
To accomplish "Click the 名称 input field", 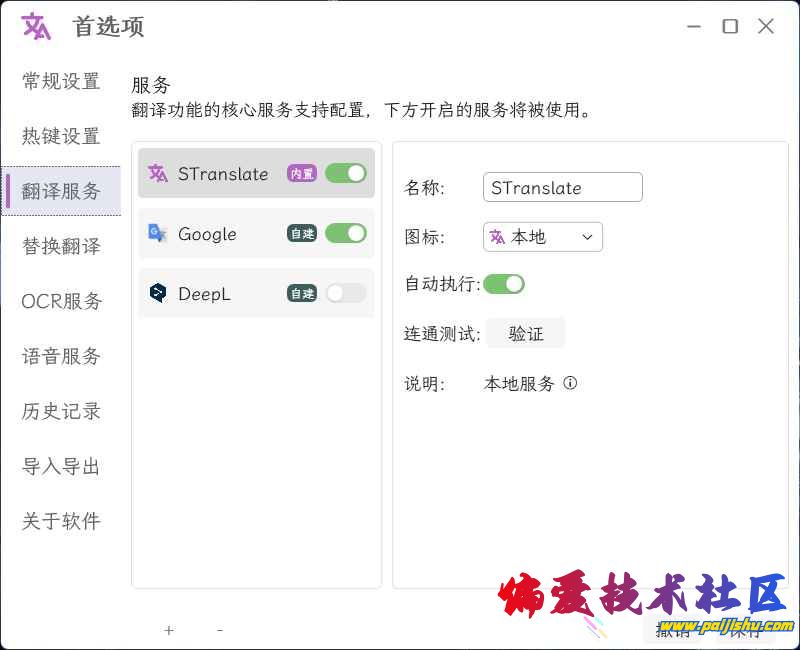I will pos(562,188).
